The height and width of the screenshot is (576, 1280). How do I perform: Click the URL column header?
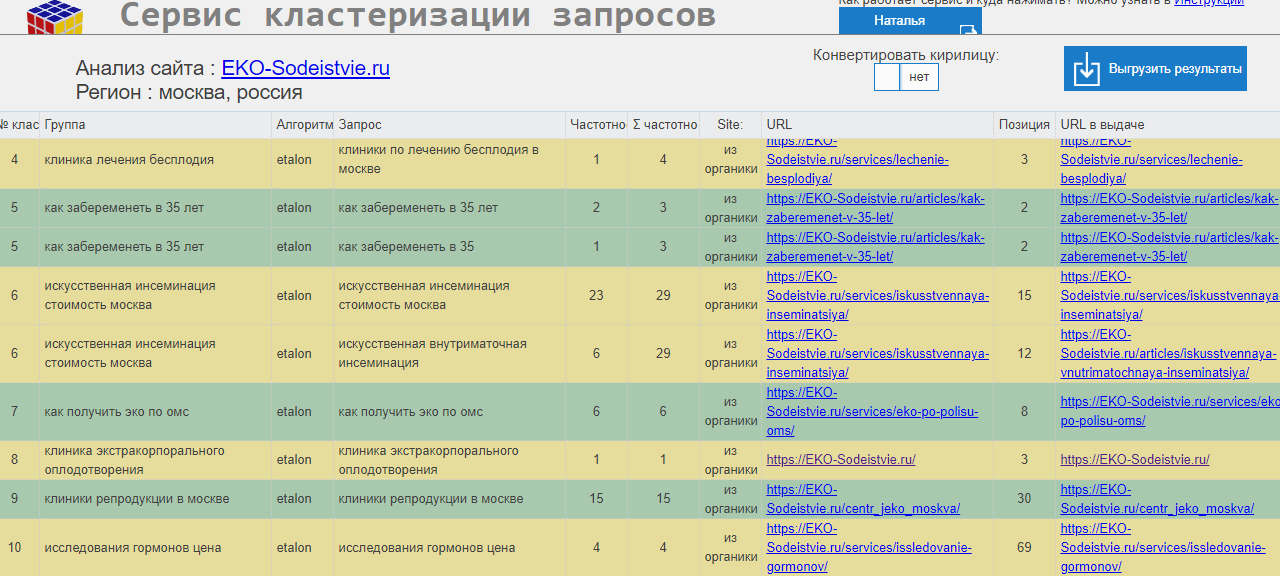click(x=877, y=125)
